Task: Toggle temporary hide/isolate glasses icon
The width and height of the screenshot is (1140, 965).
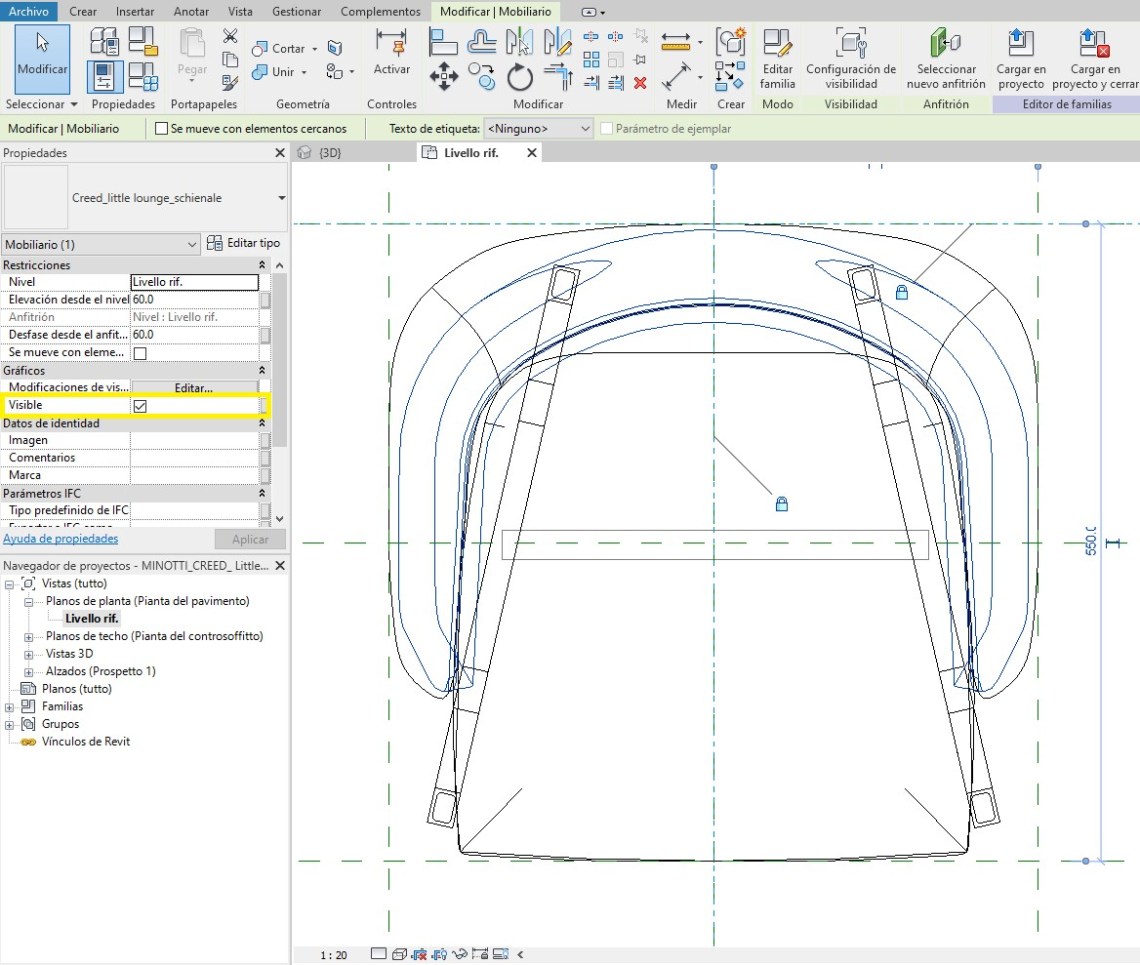Action: click(x=460, y=954)
